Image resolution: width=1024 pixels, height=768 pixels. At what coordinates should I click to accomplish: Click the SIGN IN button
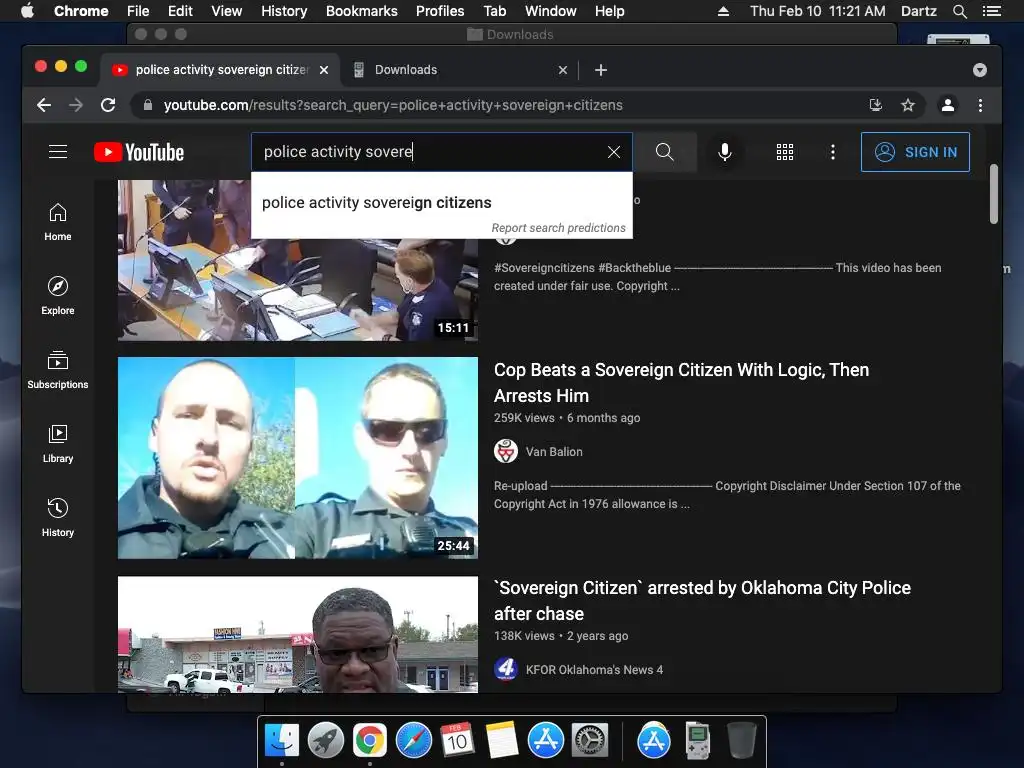[x=915, y=152]
